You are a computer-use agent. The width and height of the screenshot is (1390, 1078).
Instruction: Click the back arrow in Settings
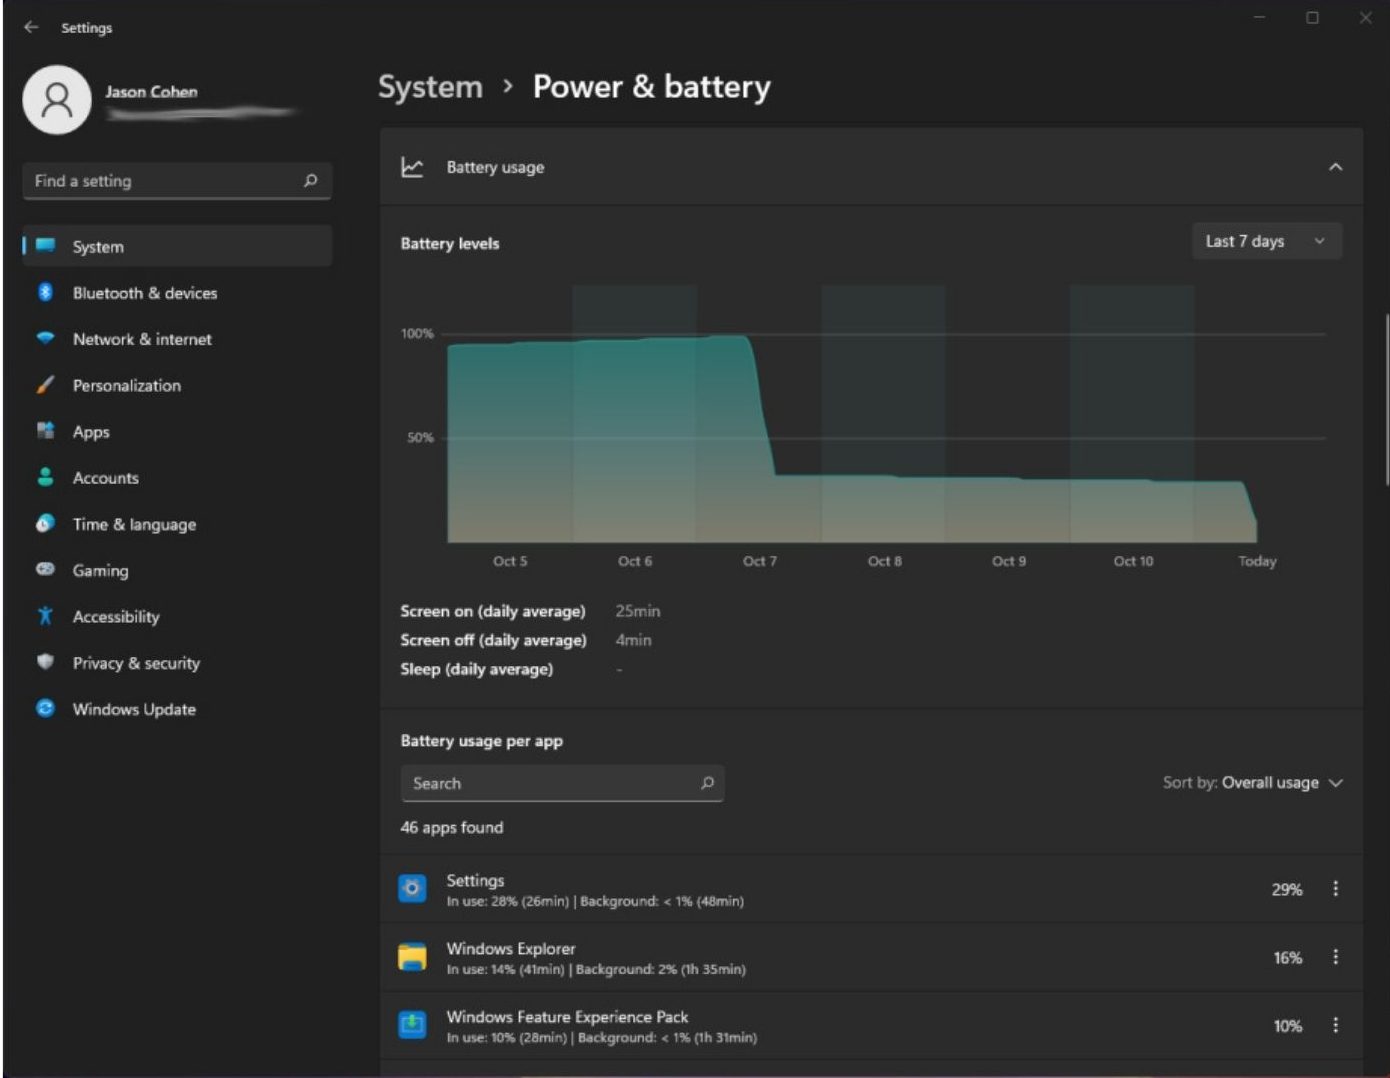(x=31, y=27)
